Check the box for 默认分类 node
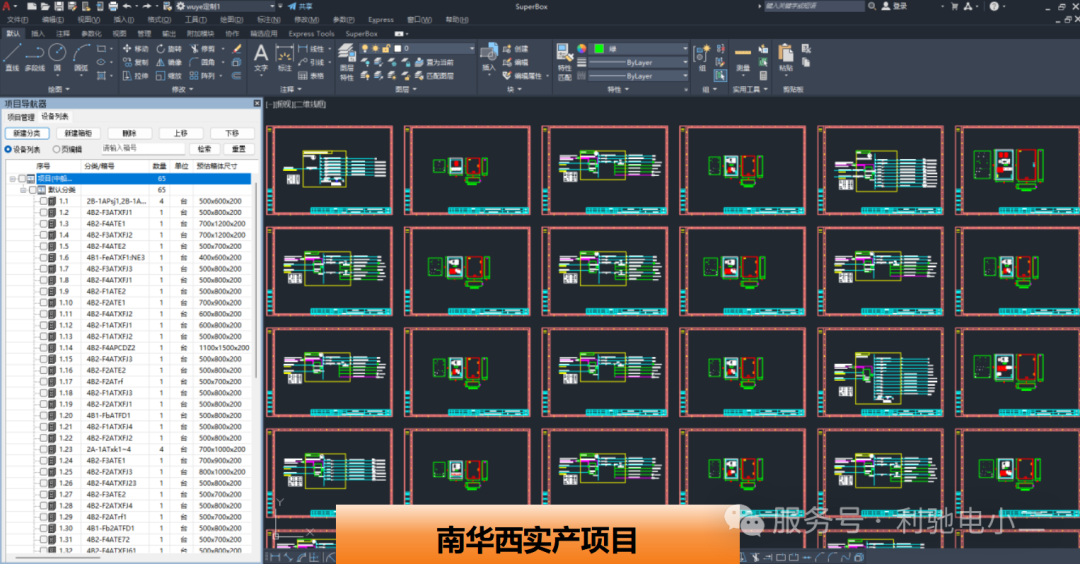Image resolution: width=1080 pixels, height=564 pixels. tap(32, 189)
